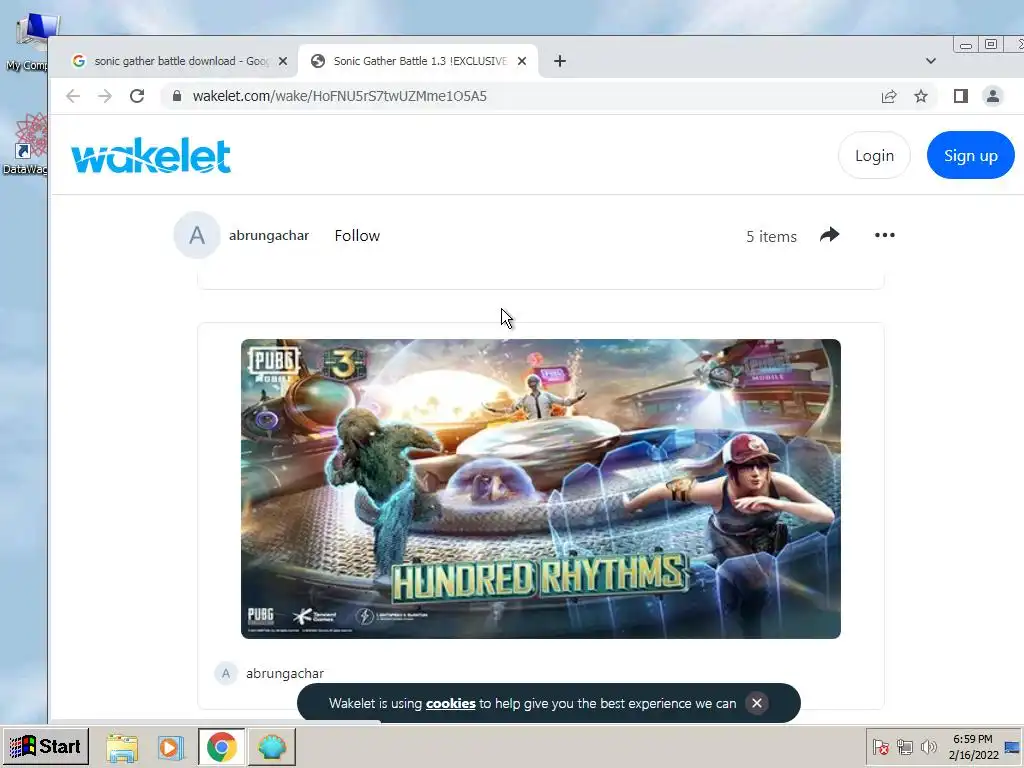Reload the Wakelet page

point(136,97)
